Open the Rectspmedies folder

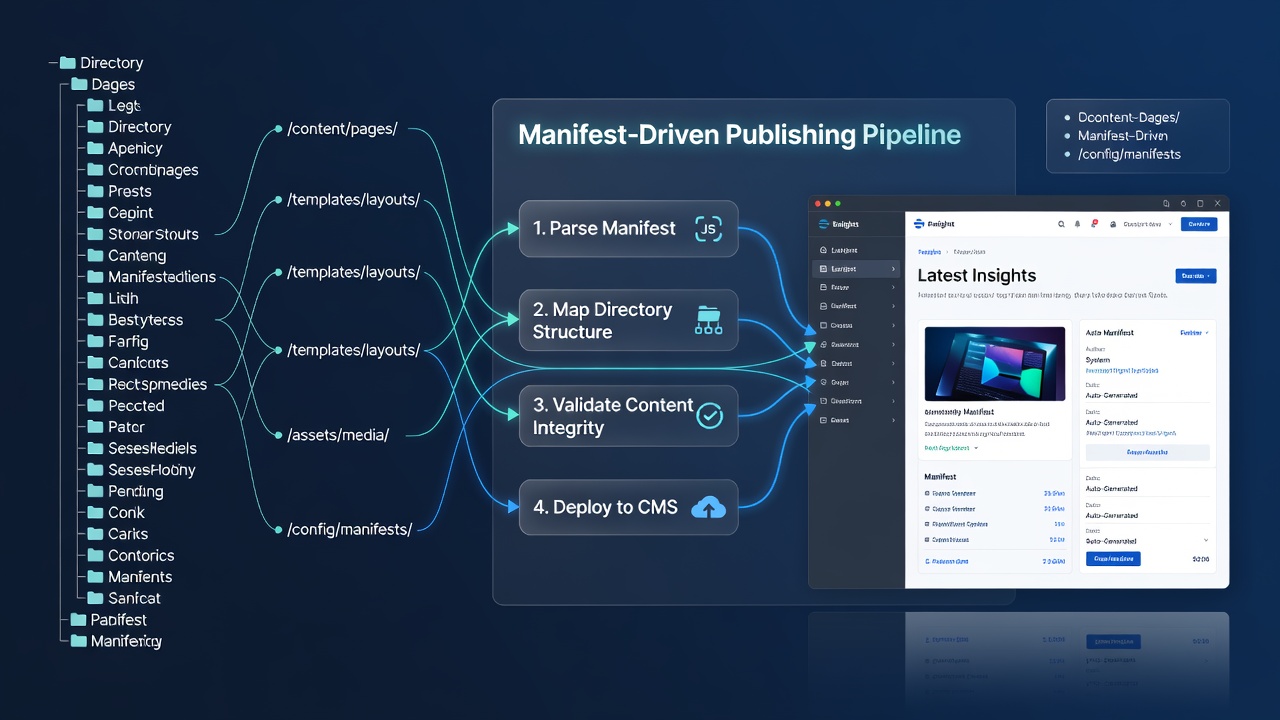(147, 384)
